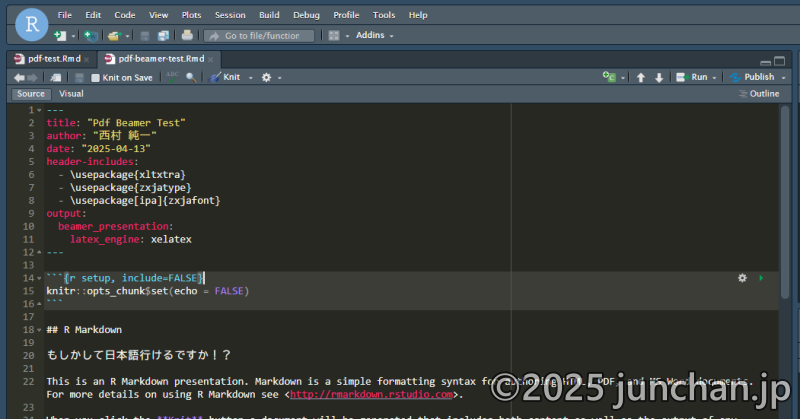800x419 pixels.
Task: Open the File menu
Action: click(x=64, y=15)
